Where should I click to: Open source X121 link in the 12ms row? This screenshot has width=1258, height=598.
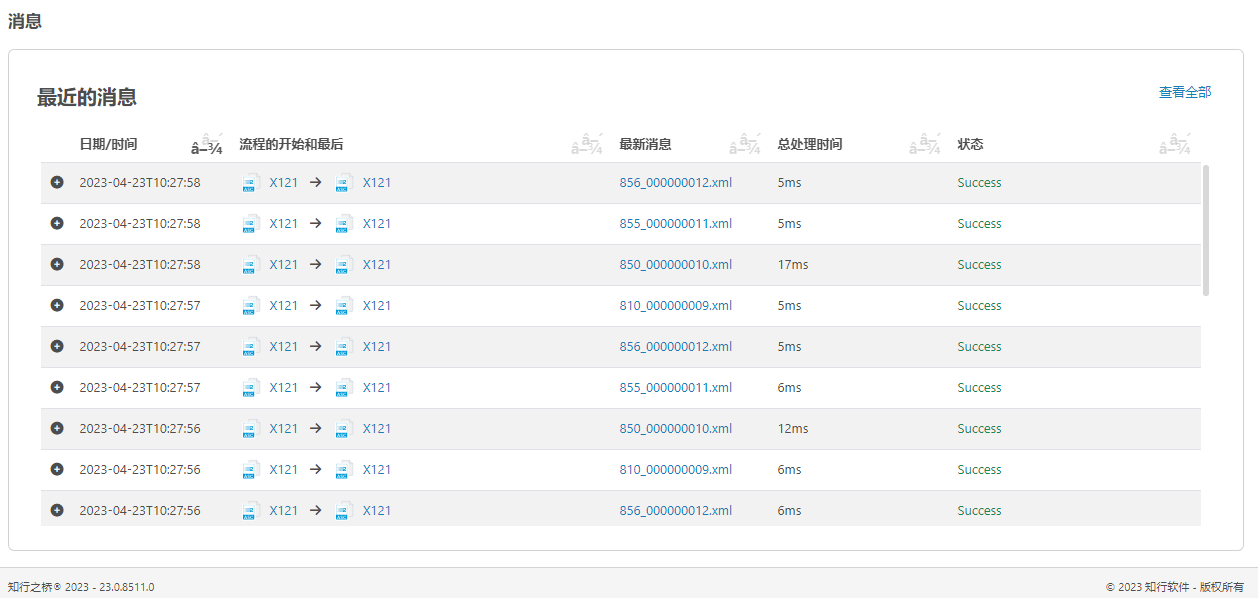pos(284,429)
